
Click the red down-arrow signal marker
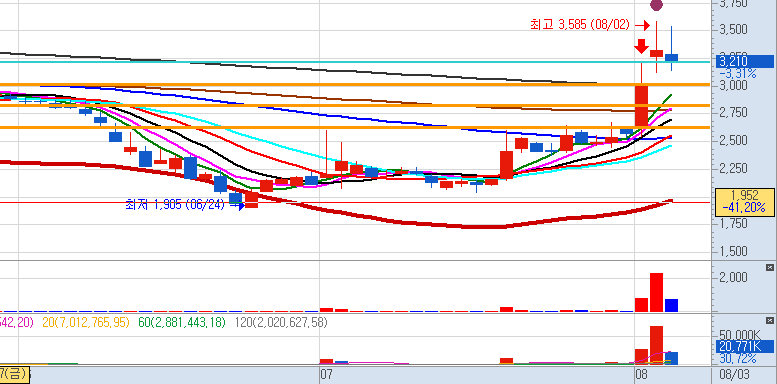(641, 47)
